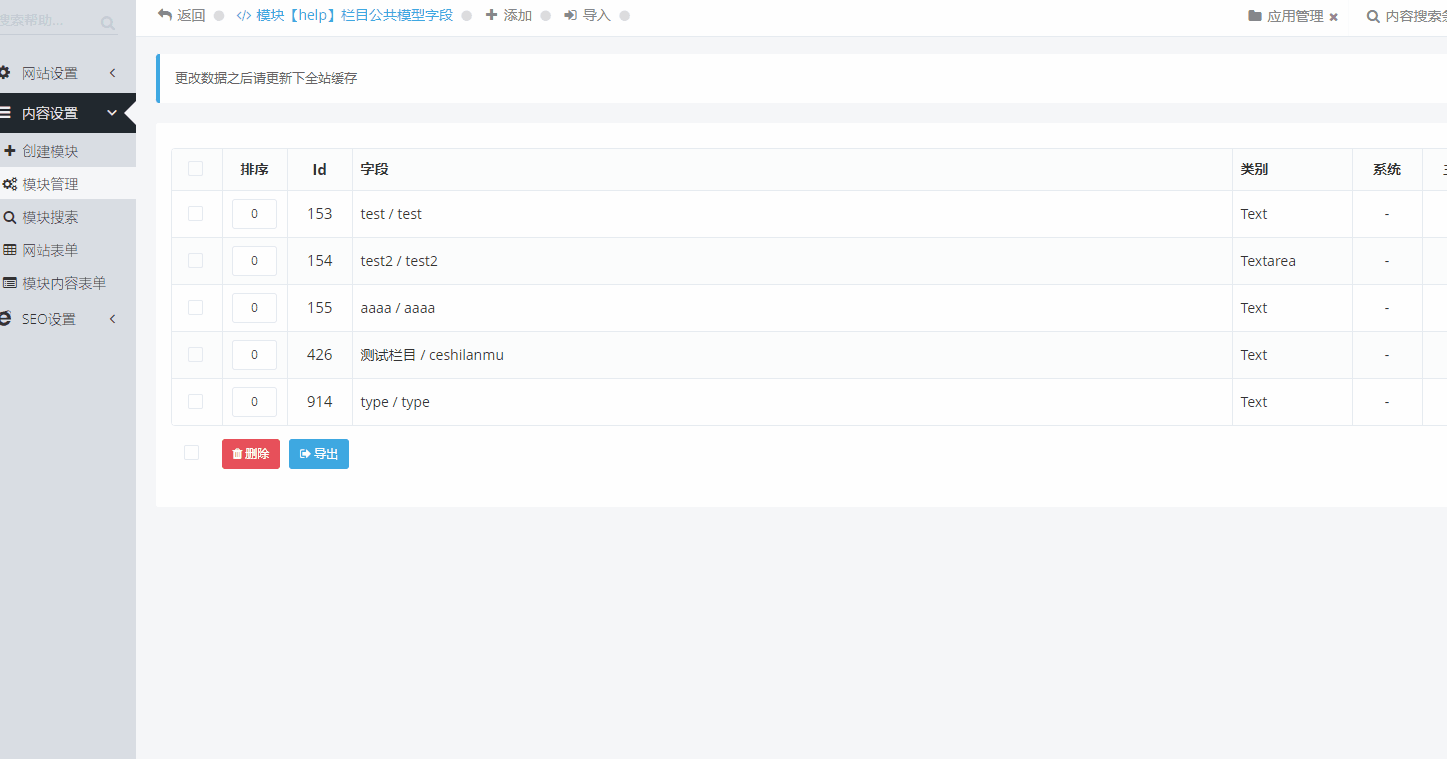
Task: Click the table icon beside 网站表单
Action: pos(10,250)
